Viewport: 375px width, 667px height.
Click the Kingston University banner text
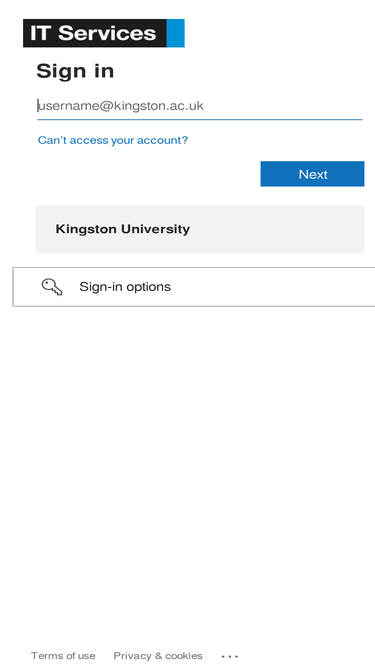pyautogui.click(x=122, y=229)
